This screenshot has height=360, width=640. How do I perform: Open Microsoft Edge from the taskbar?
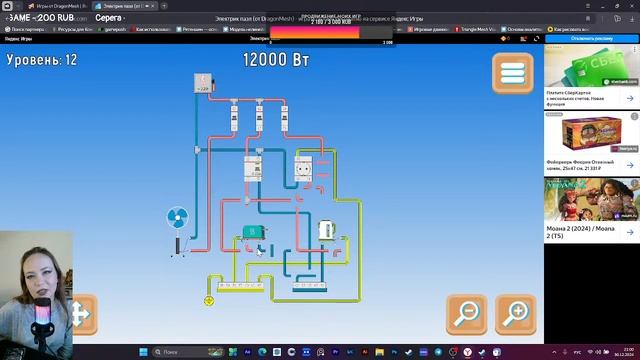point(262,352)
